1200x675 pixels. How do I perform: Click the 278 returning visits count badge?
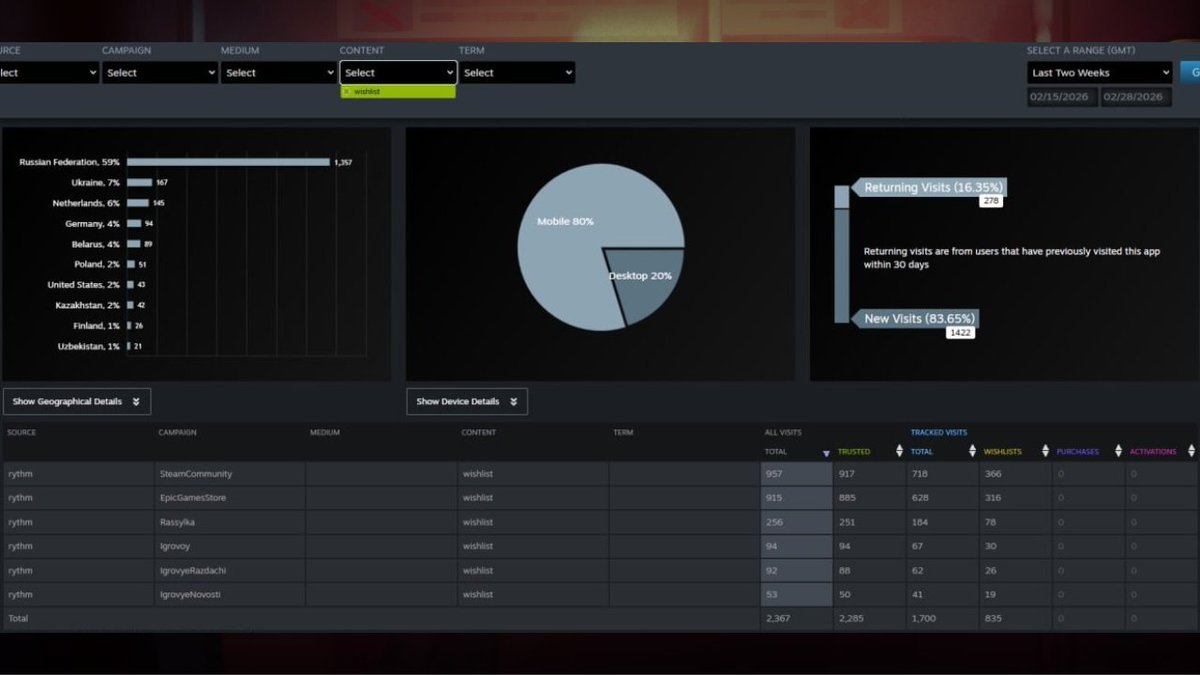[x=990, y=201]
